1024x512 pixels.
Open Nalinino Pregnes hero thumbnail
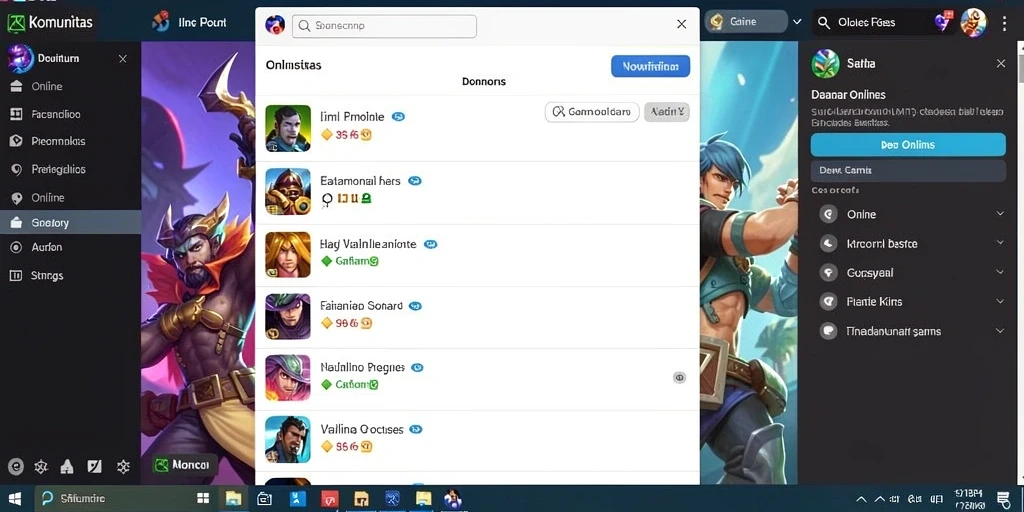(x=288, y=377)
